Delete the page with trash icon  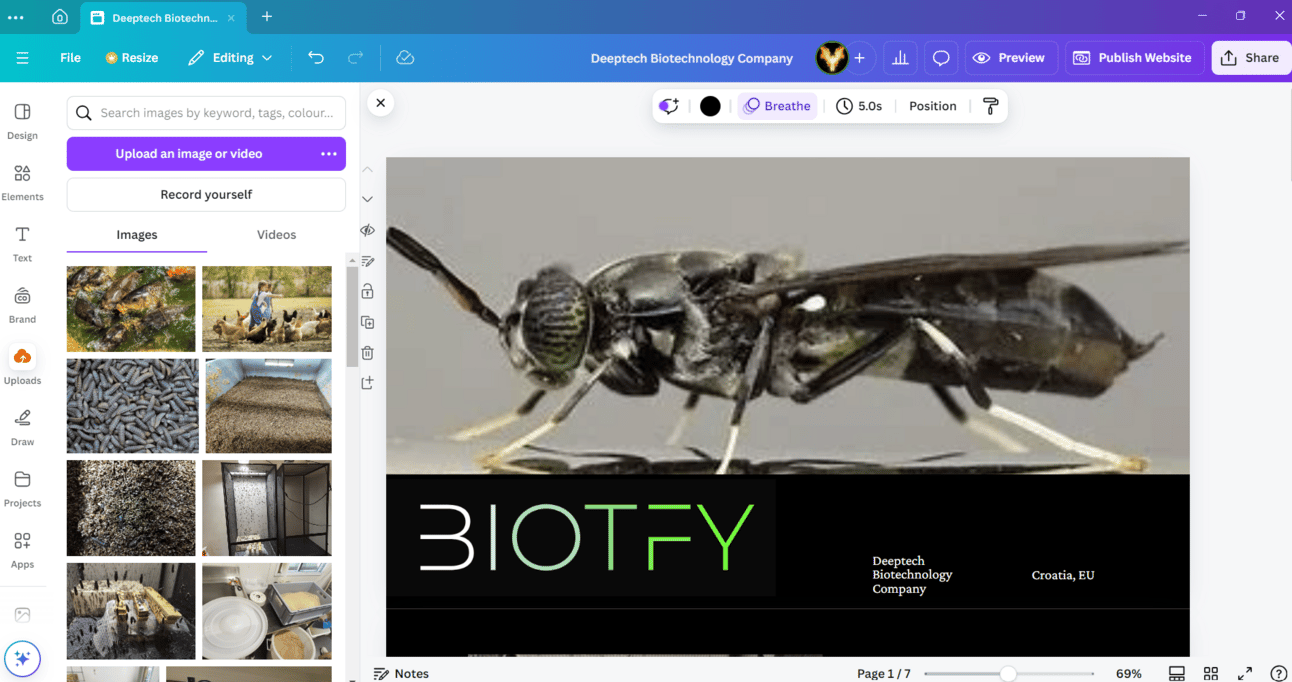point(367,352)
